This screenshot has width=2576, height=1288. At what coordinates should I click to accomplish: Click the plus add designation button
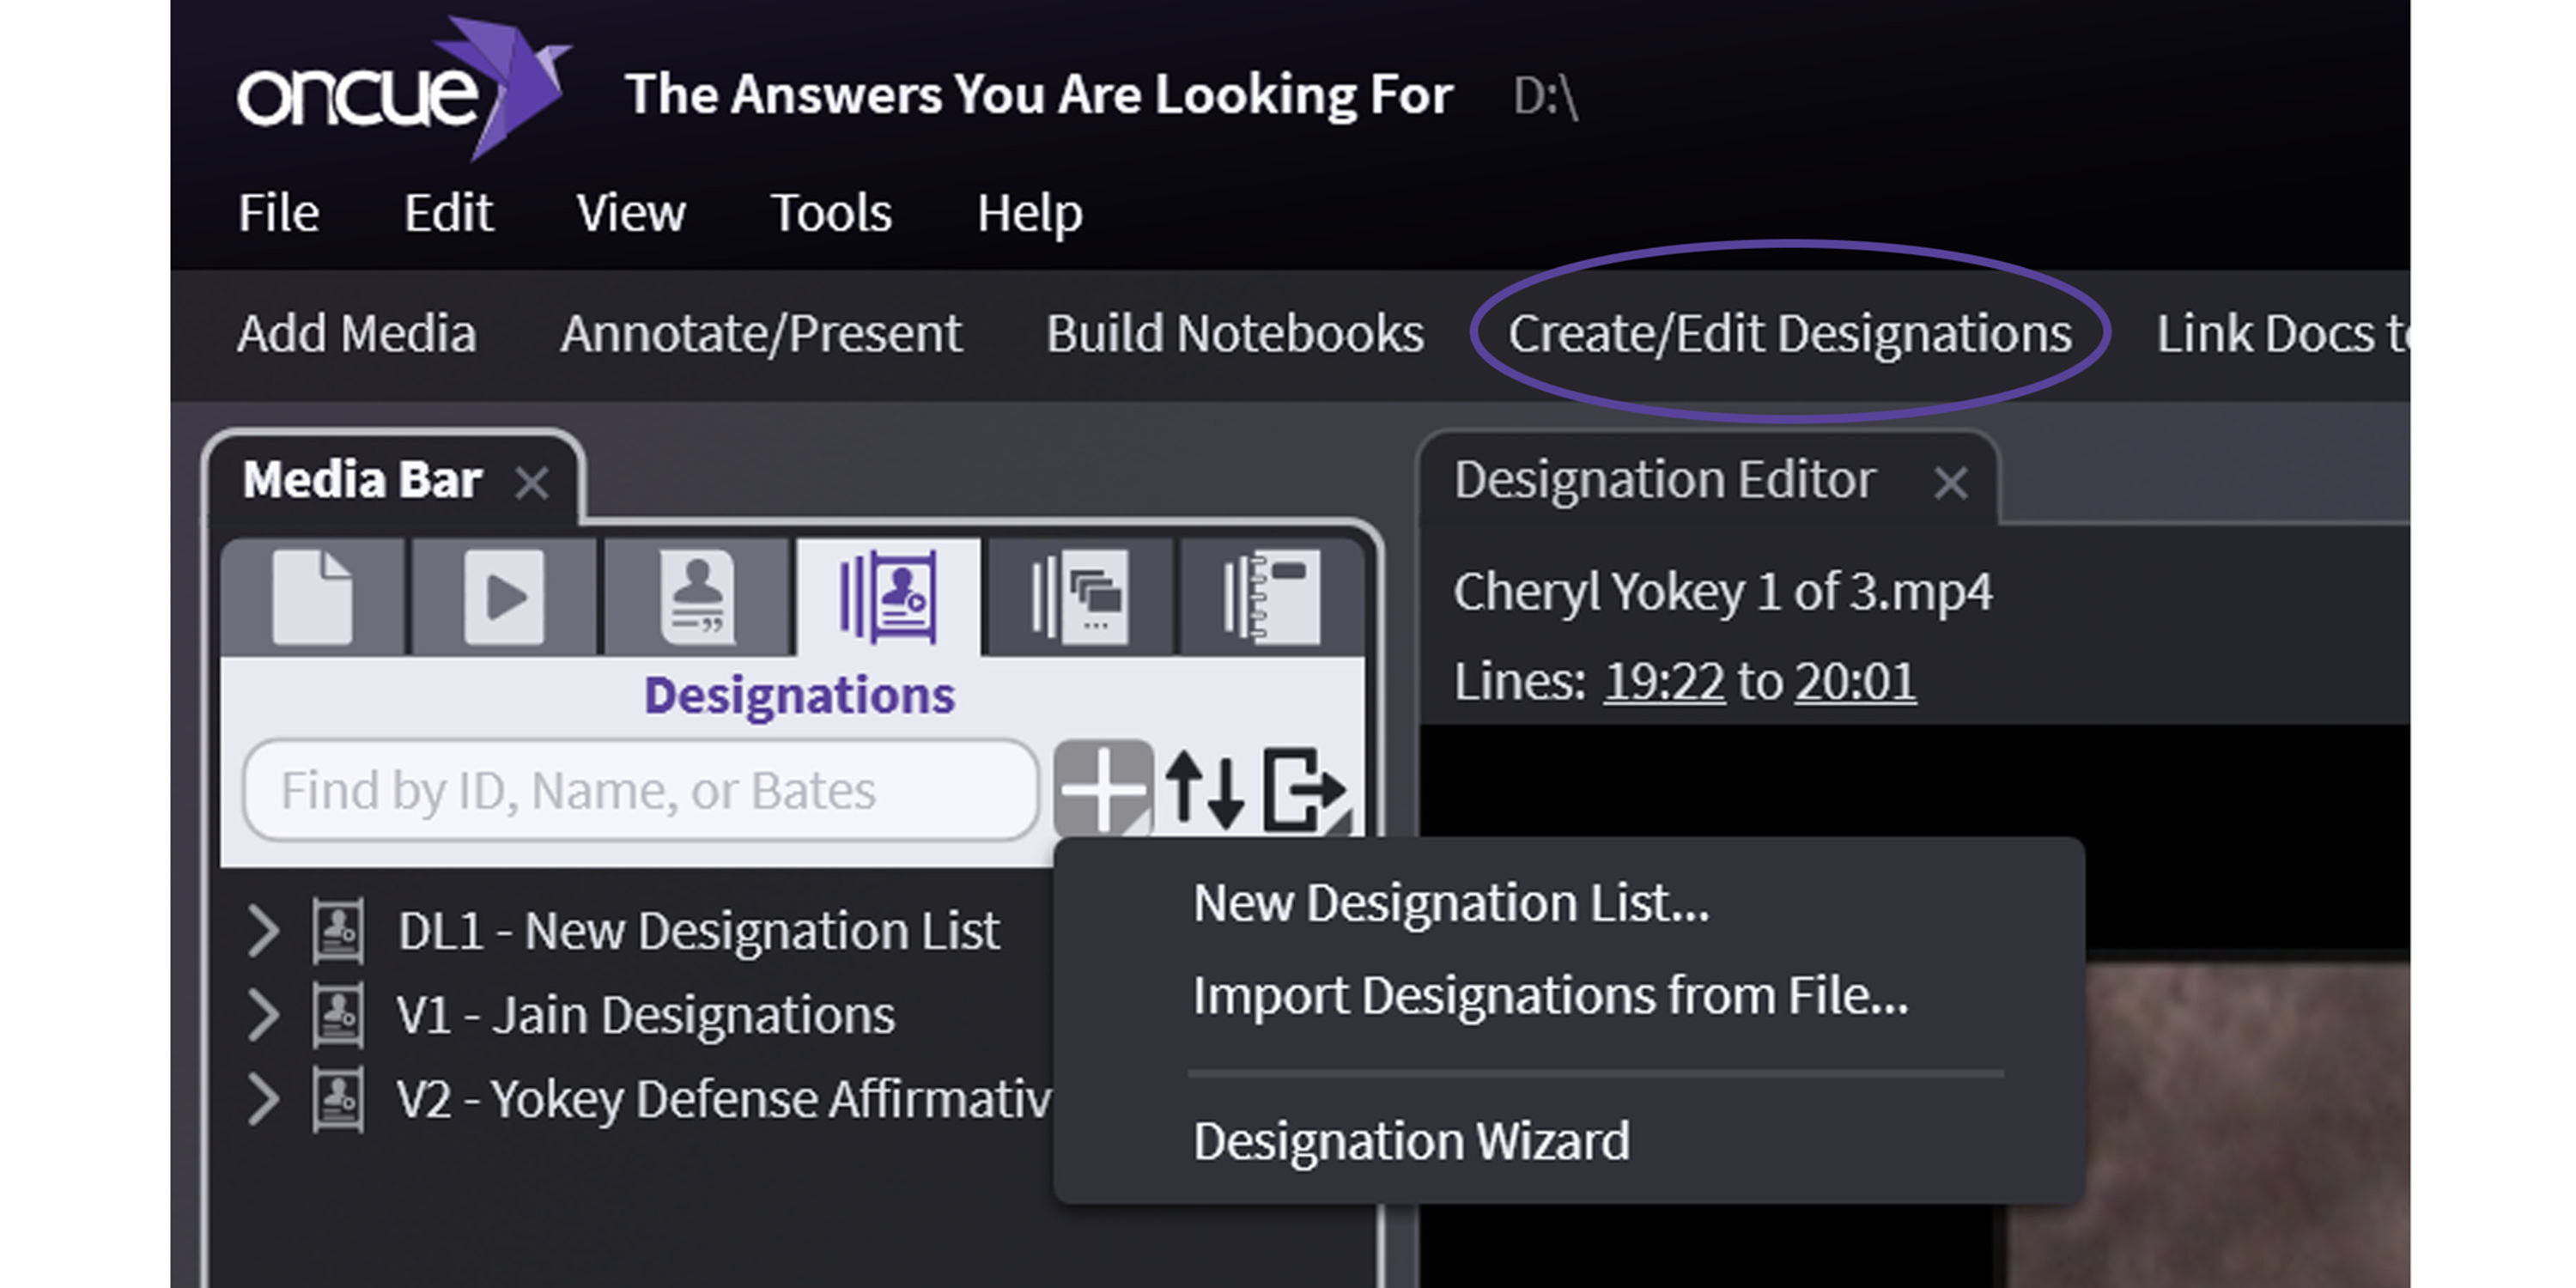coord(1102,790)
